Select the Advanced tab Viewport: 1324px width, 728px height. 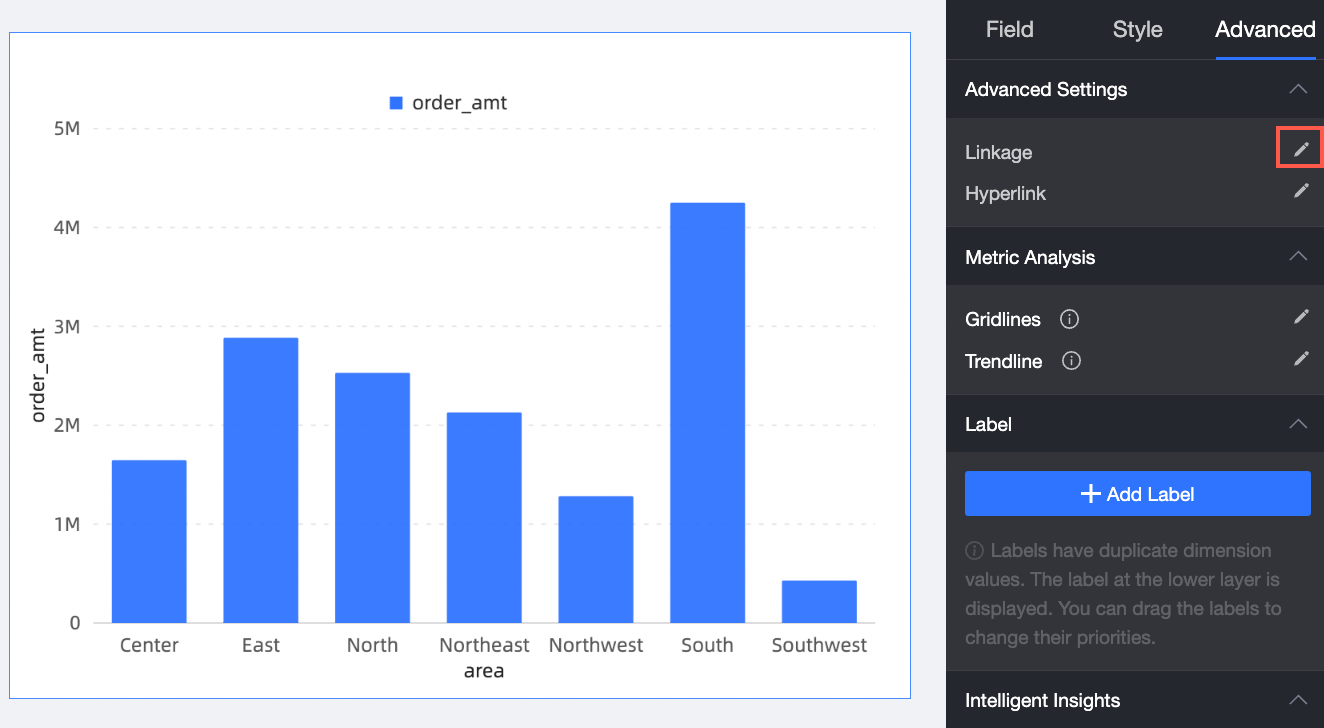(1265, 29)
